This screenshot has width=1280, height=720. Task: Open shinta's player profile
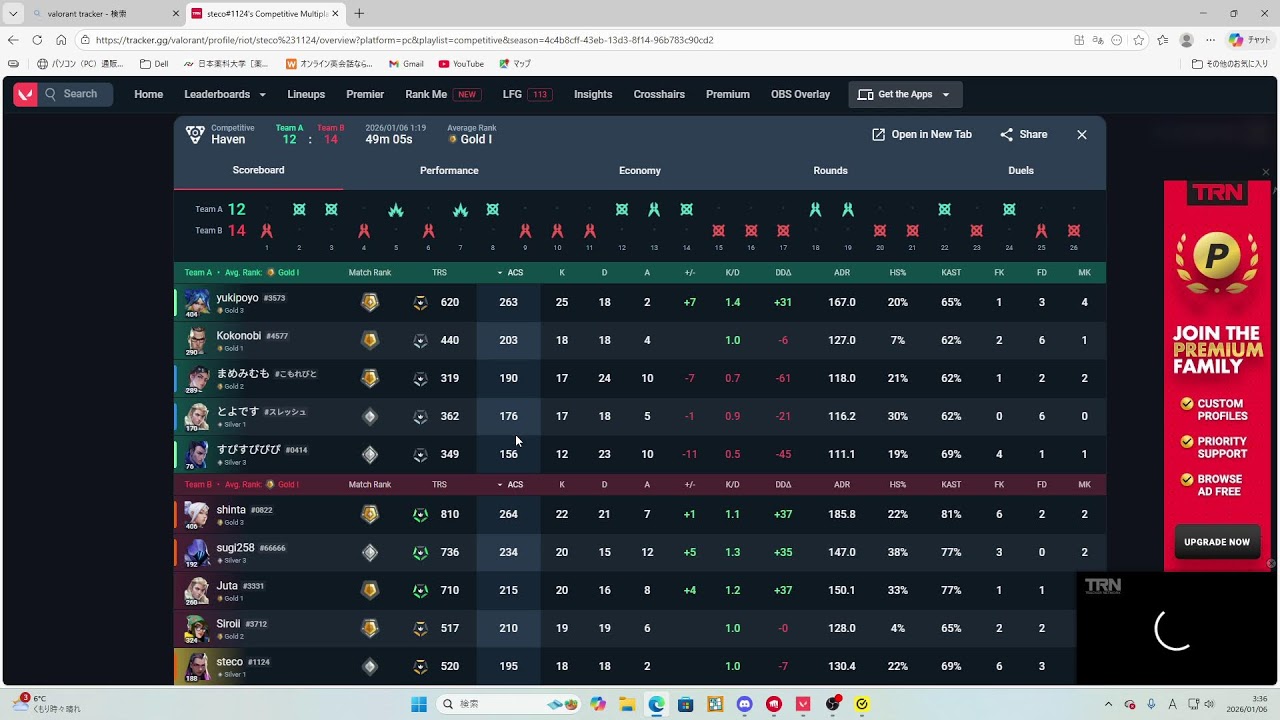[x=231, y=510]
